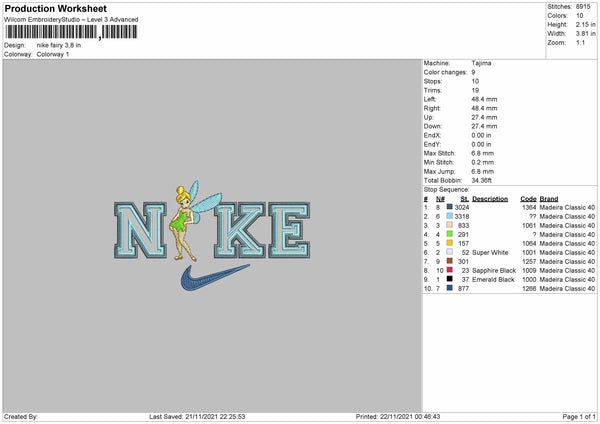
Task: Select the embroidered letter N in preview
Action: (x=141, y=230)
